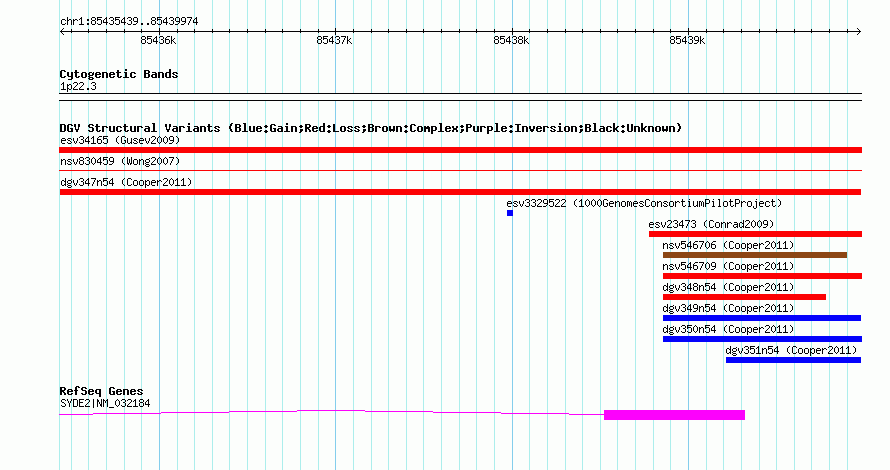This screenshot has width=890, height=470.
Task: Click the chr1:85435439..85439974 coordinate text
Action: coord(129,22)
